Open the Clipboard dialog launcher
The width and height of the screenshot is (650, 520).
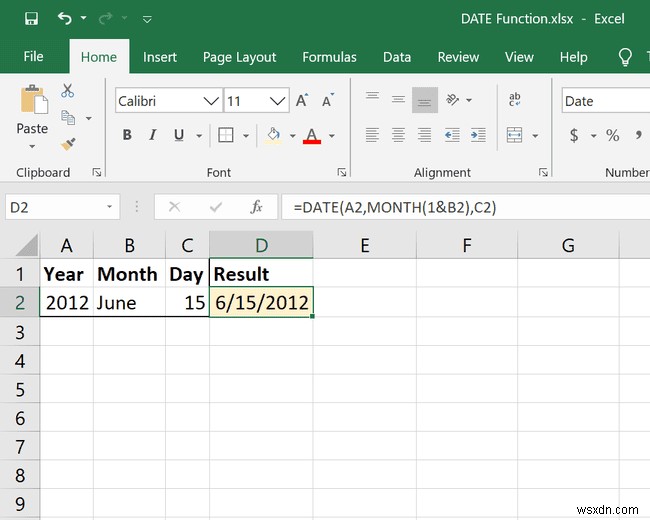[97, 172]
